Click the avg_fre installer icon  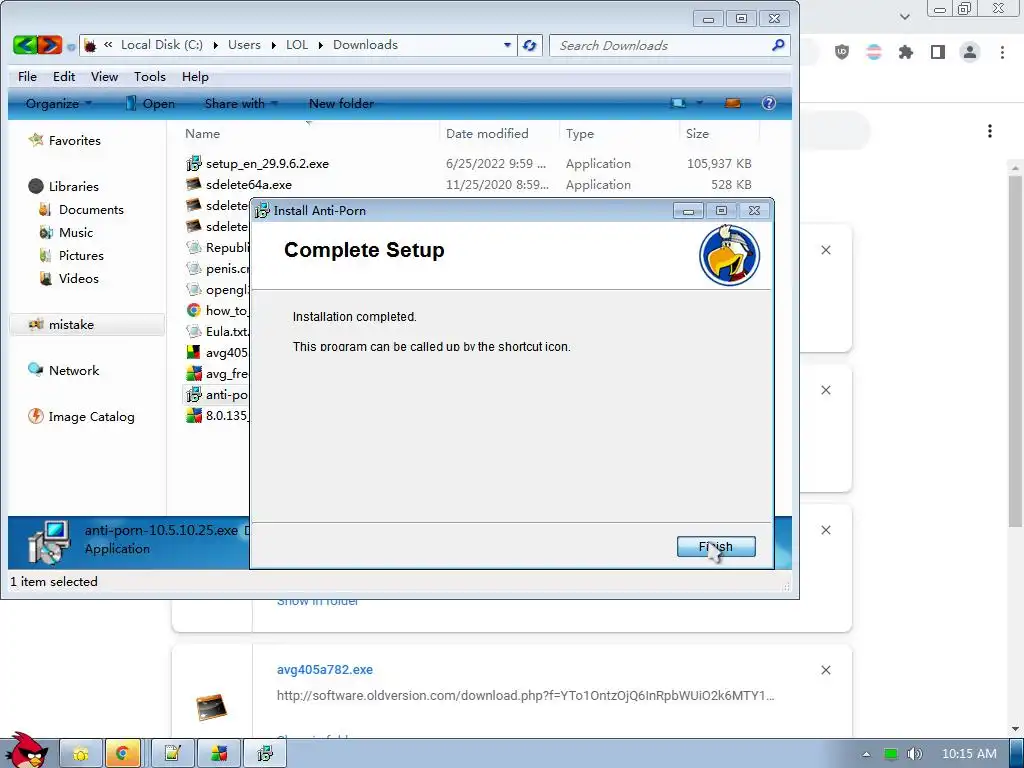coord(193,374)
